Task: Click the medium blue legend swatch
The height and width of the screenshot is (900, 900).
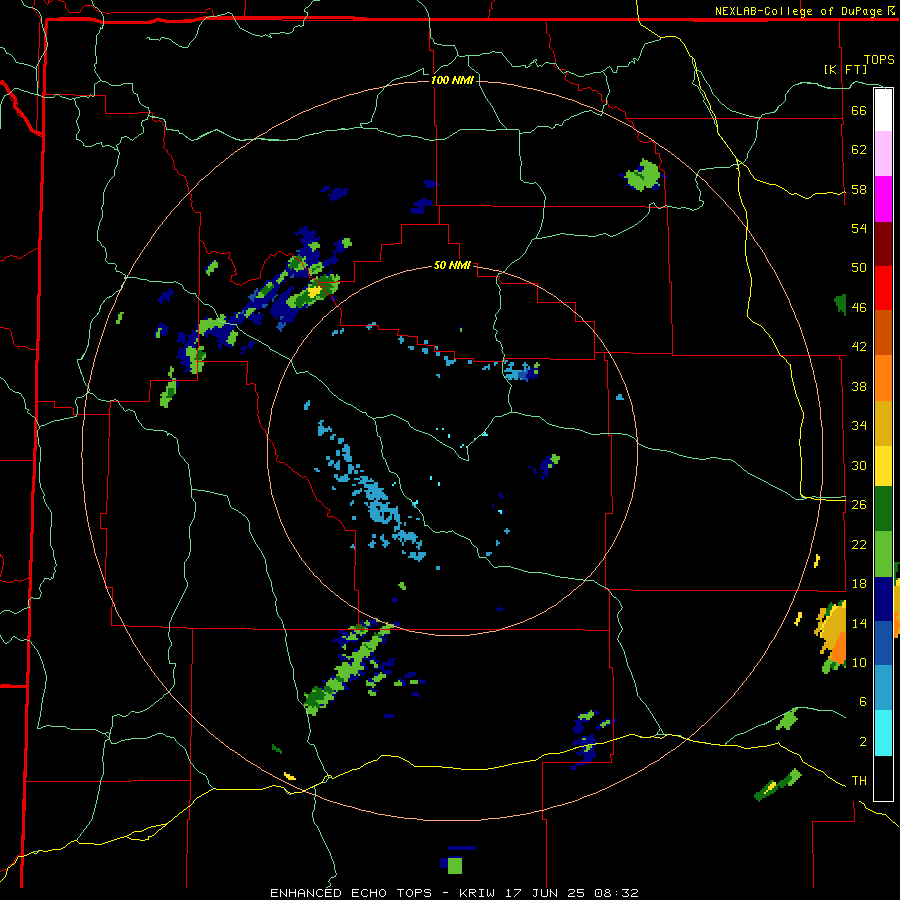Action: click(883, 643)
